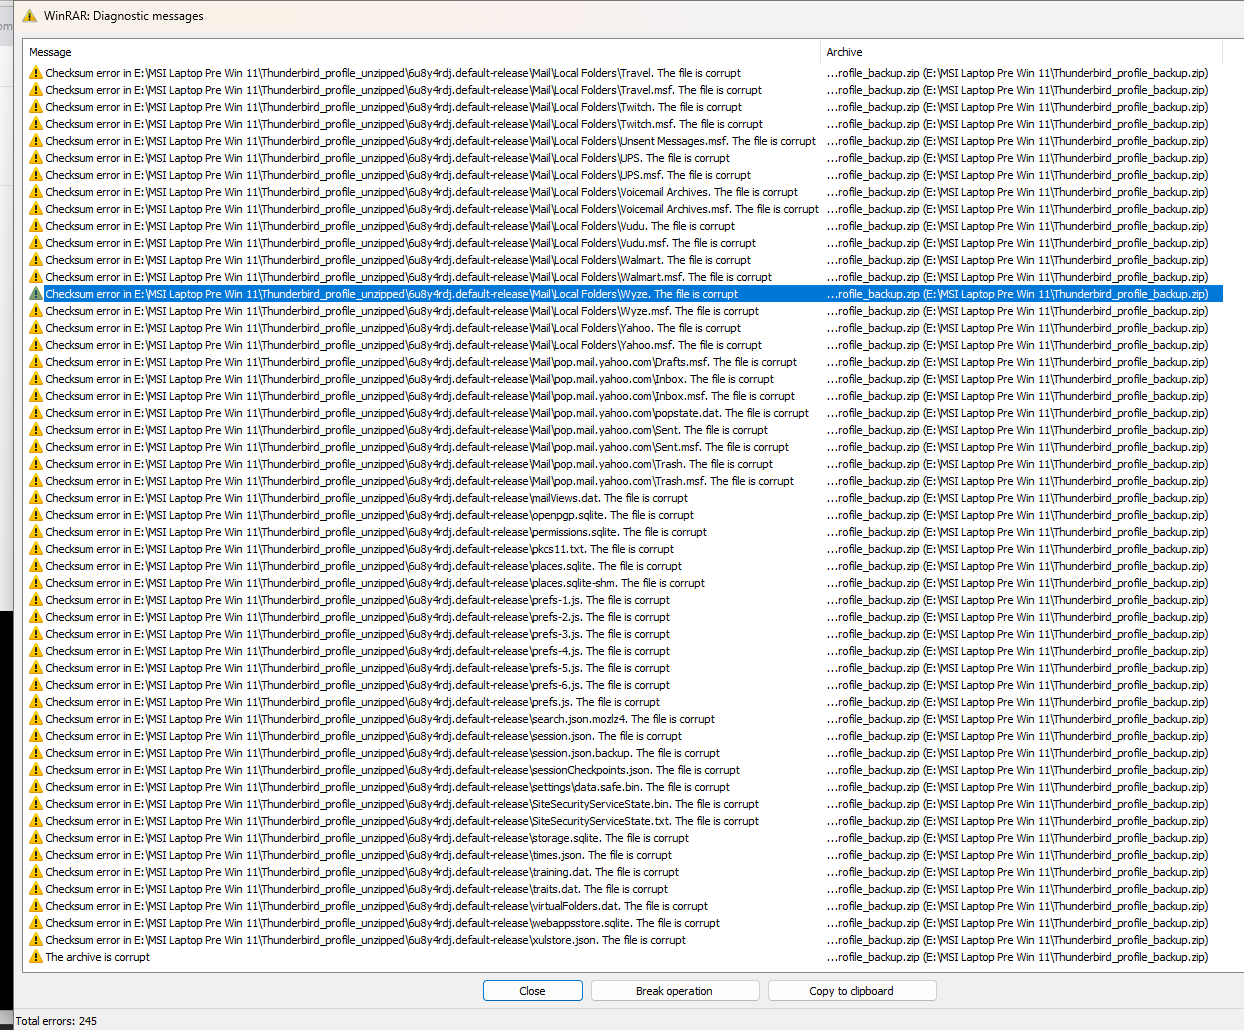Click the Break operation button

[x=674, y=991]
